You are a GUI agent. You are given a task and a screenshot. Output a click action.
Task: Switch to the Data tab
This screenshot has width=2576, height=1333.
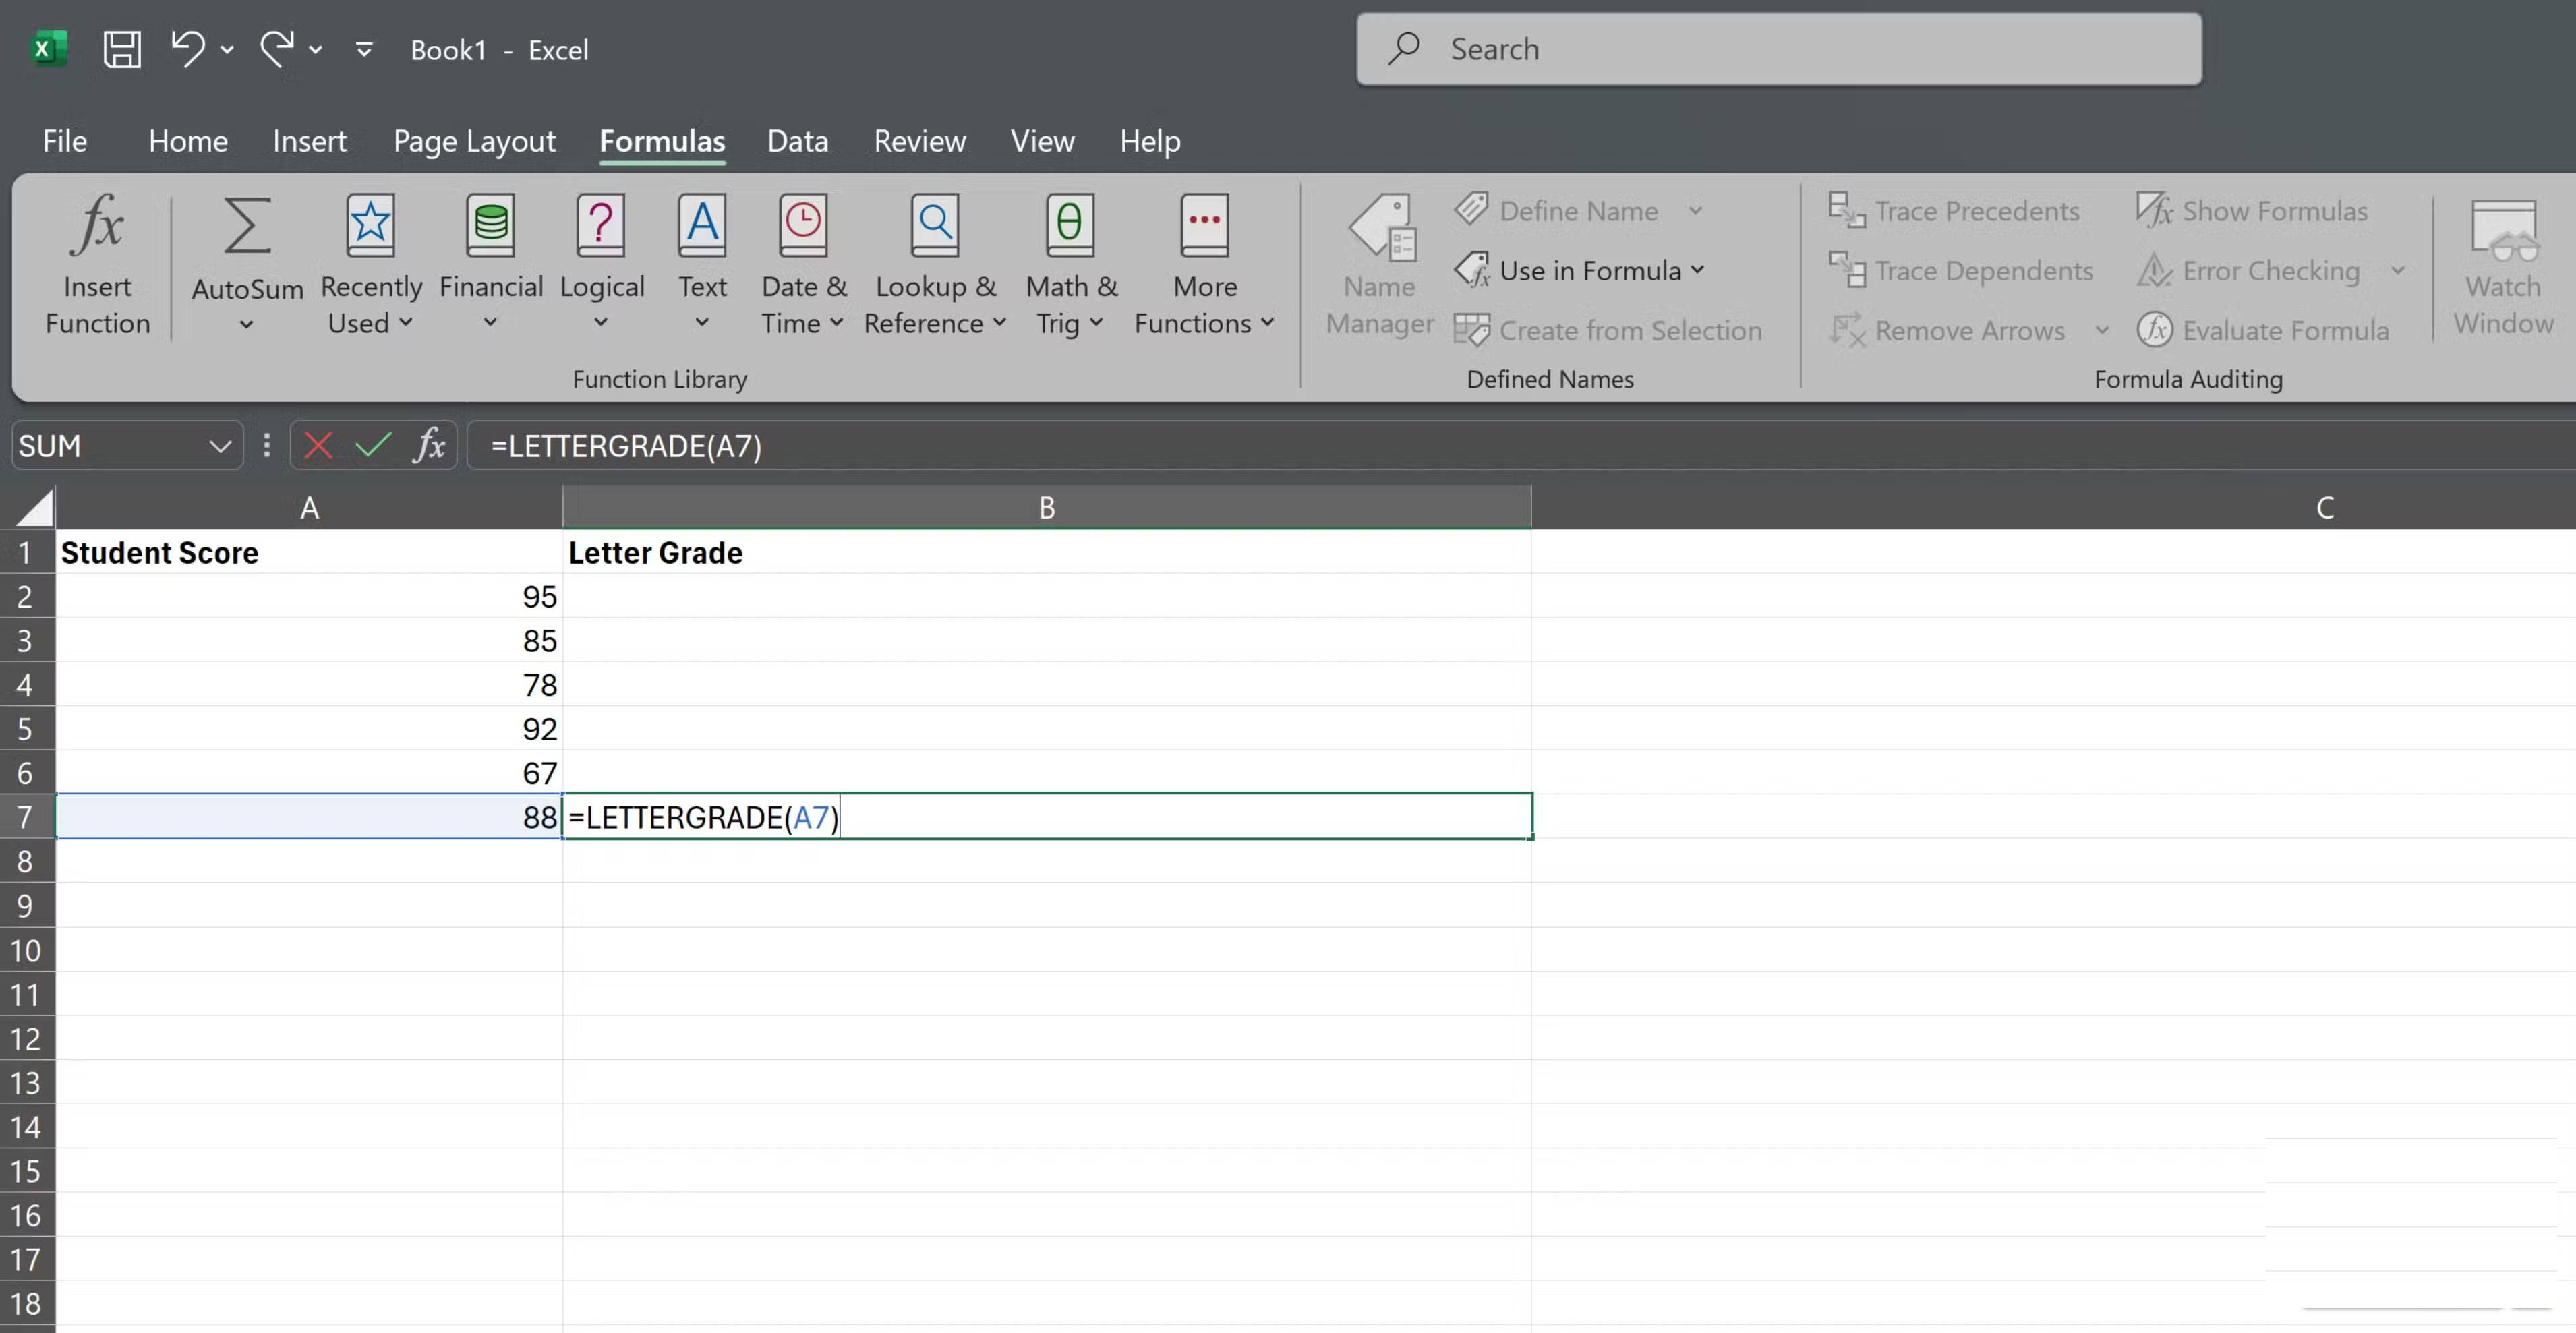pos(797,141)
